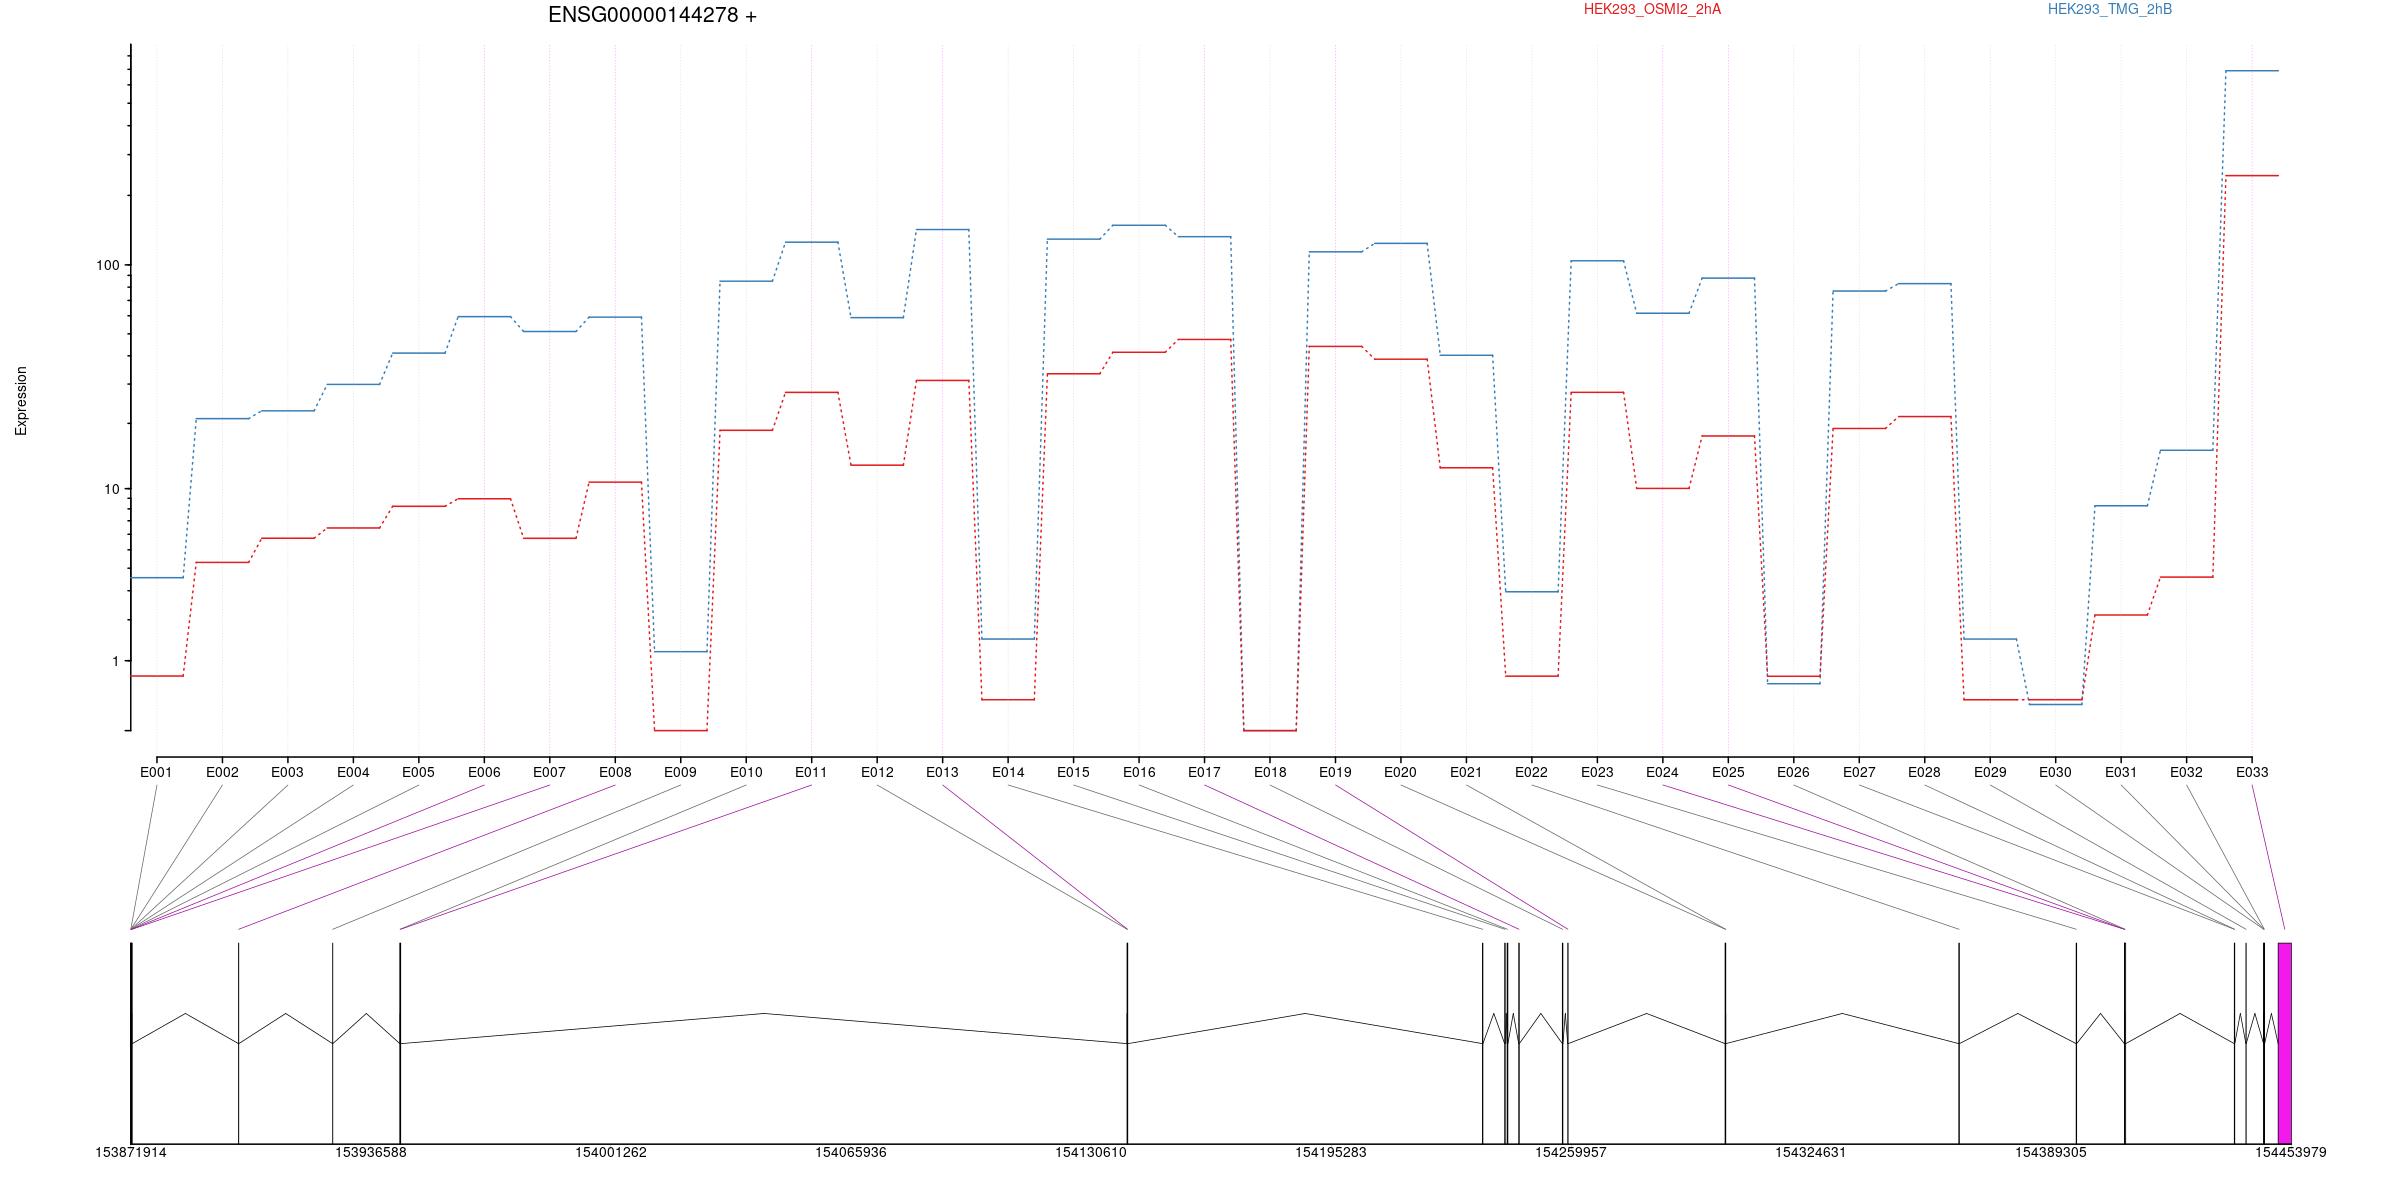Click exon label E001
The image size is (2400, 1200).
156,772
